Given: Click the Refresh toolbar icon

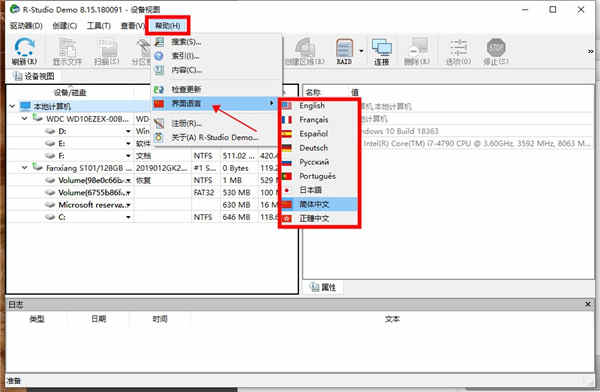Looking at the screenshot, I should pos(24,47).
